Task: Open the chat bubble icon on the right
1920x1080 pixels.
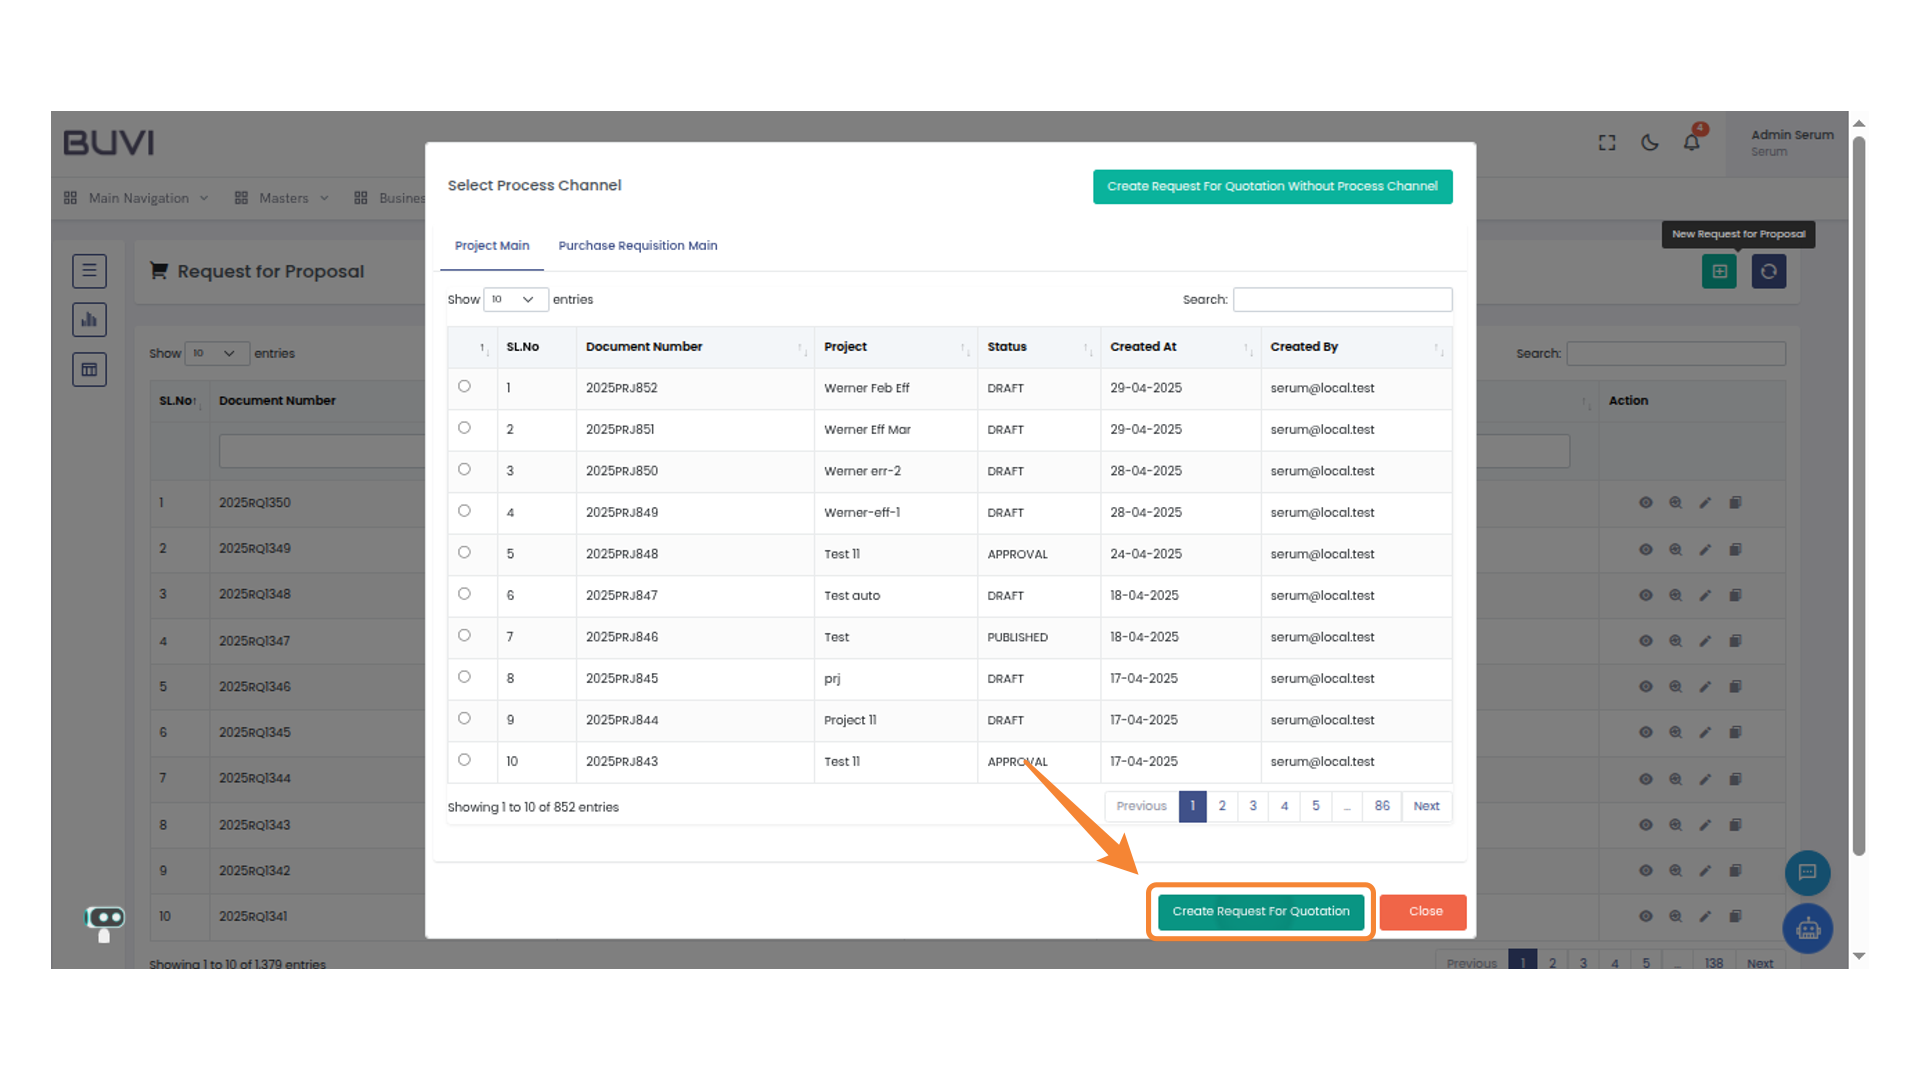Action: (x=1808, y=872)
